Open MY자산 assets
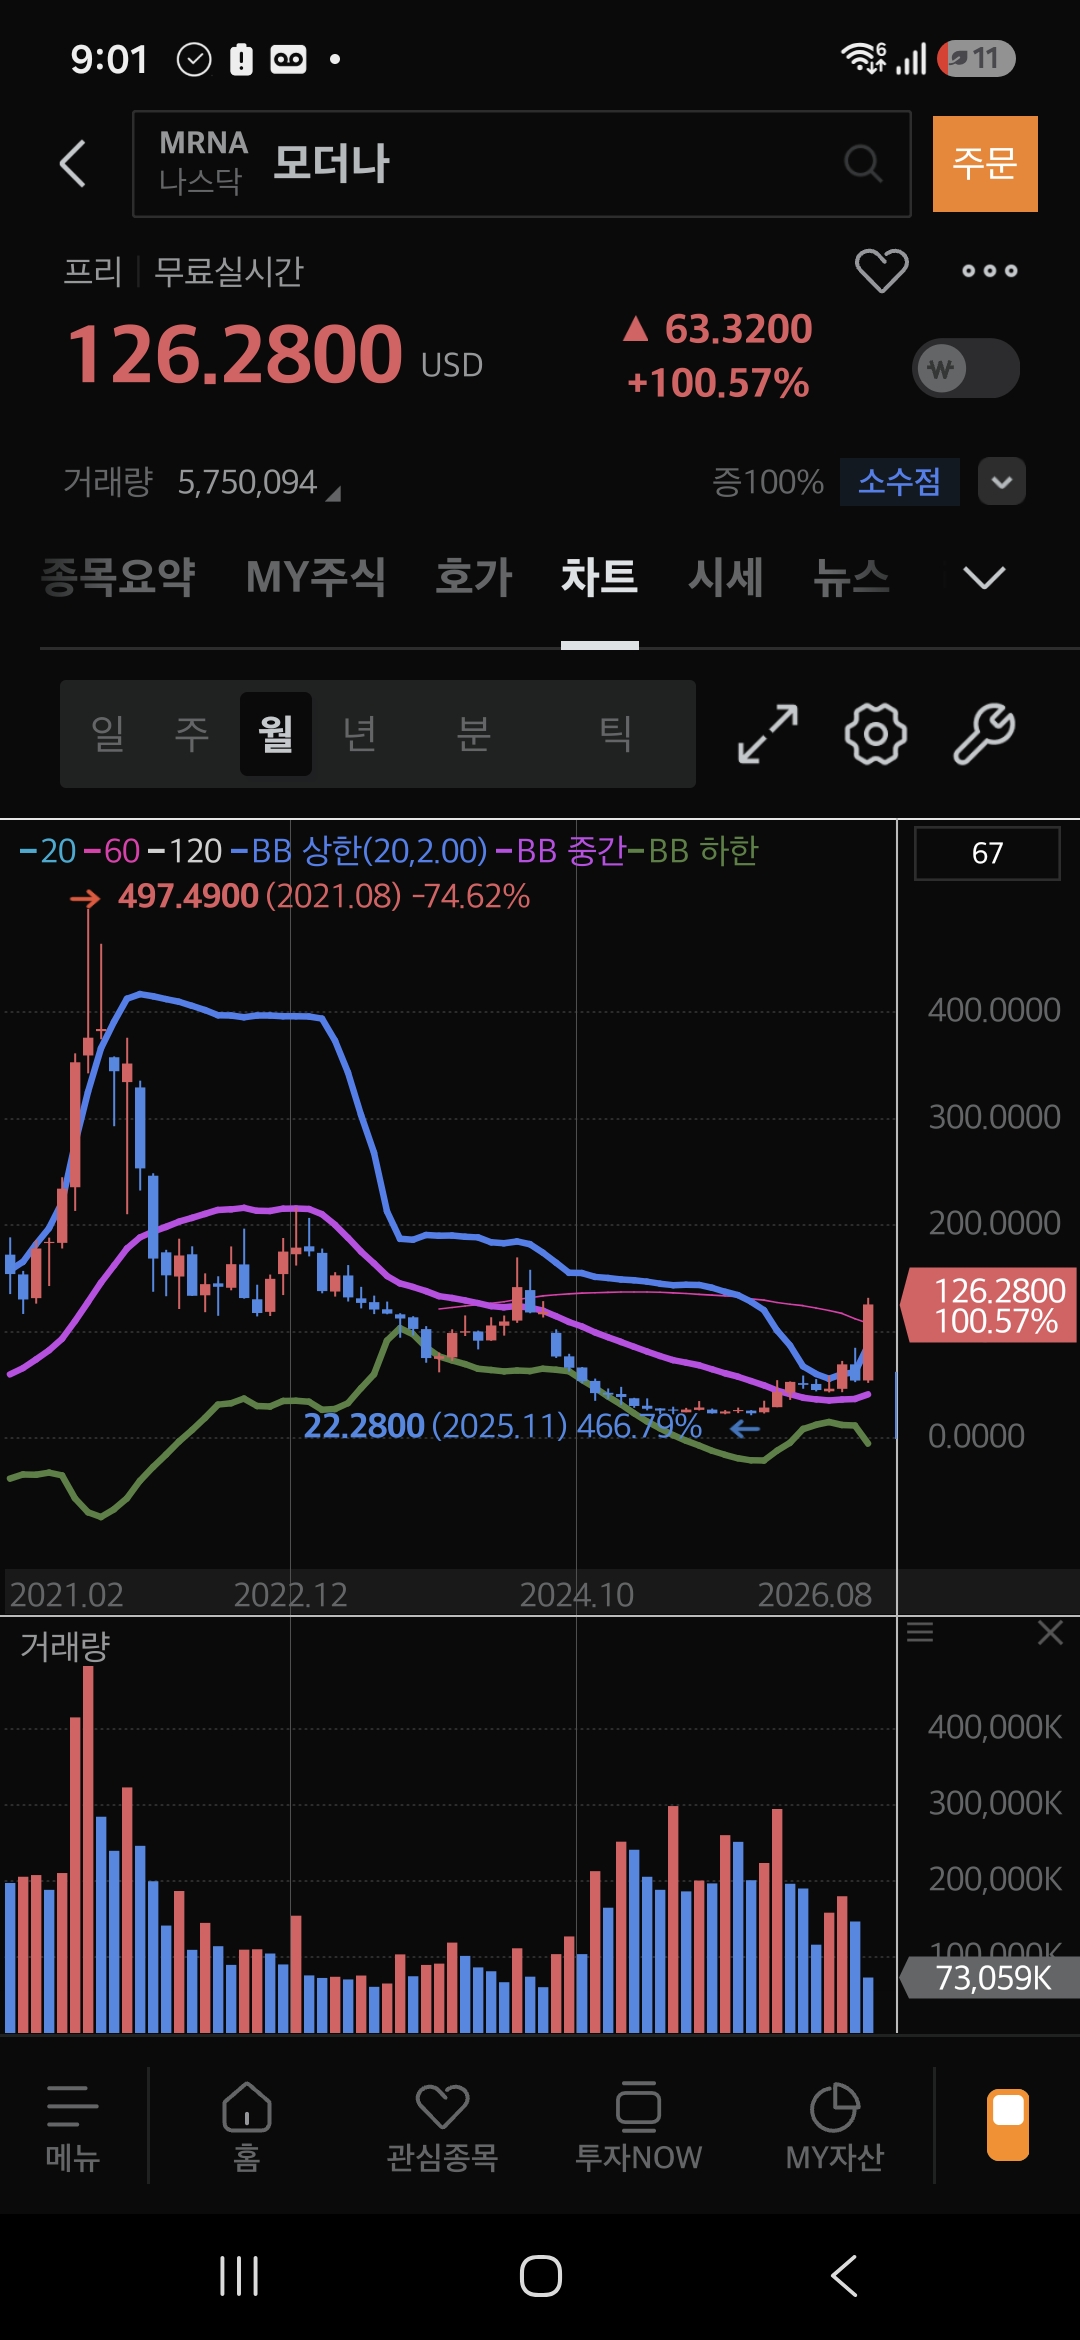1080x2340 pixels. point(834,2126)
